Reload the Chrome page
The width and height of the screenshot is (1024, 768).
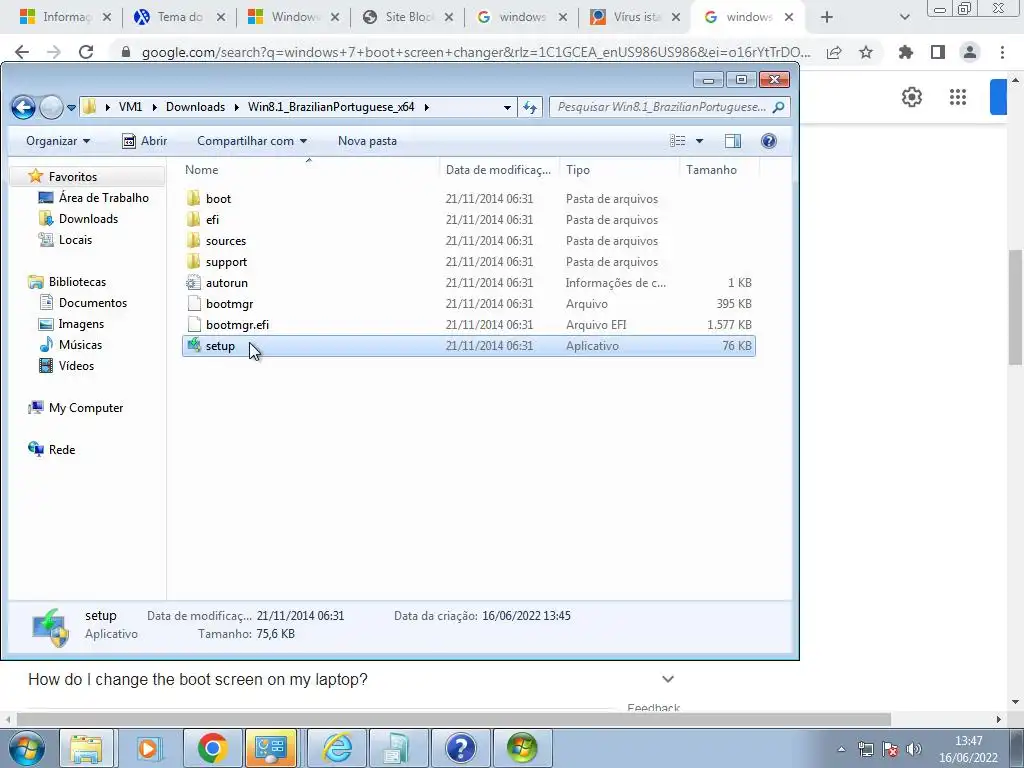86,52
